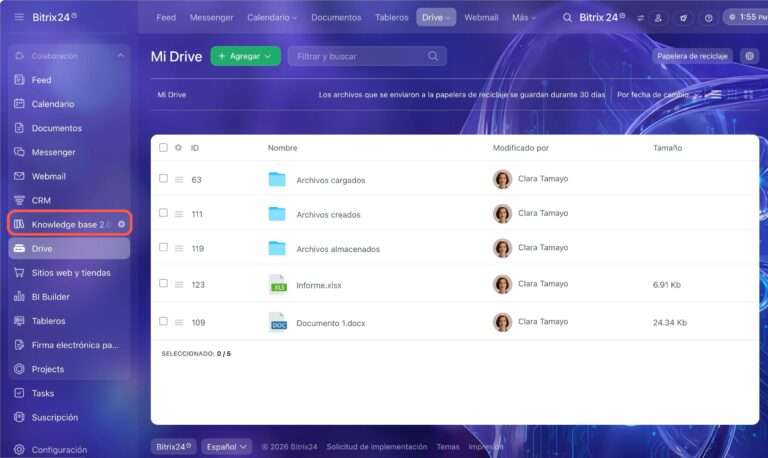The width and height of the screenshot is (768, 458).
Task: Open Agregar dropdown button
Action: (245, 56)
